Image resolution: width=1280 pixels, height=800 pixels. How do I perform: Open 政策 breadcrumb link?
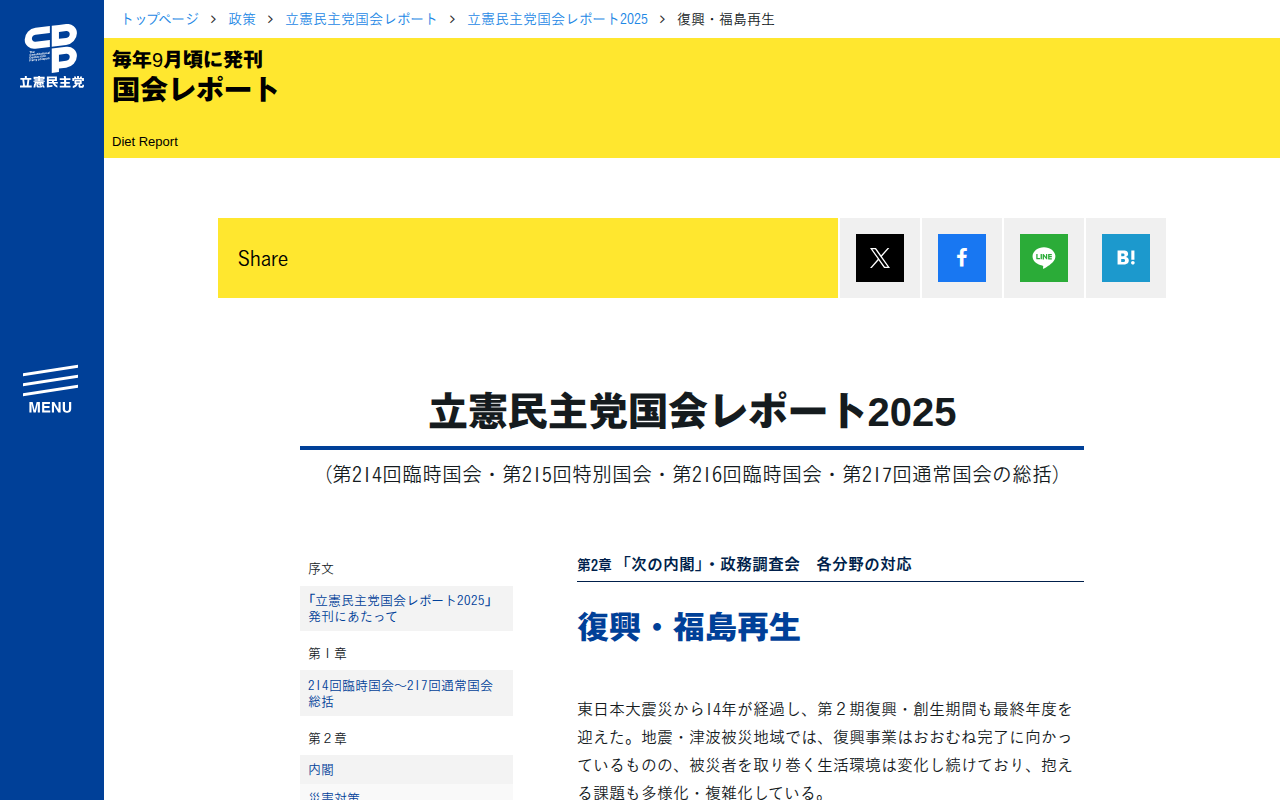(x=242, y=19)
